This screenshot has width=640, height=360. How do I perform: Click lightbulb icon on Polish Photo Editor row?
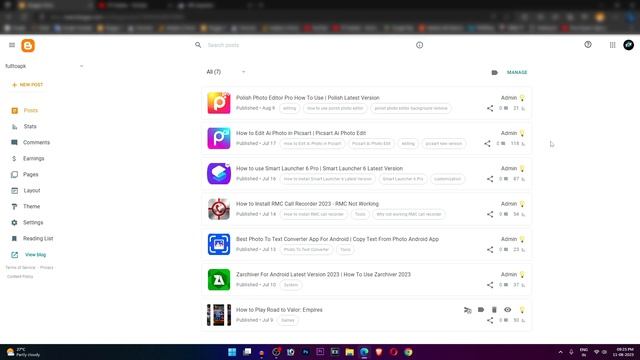point(522,98)
